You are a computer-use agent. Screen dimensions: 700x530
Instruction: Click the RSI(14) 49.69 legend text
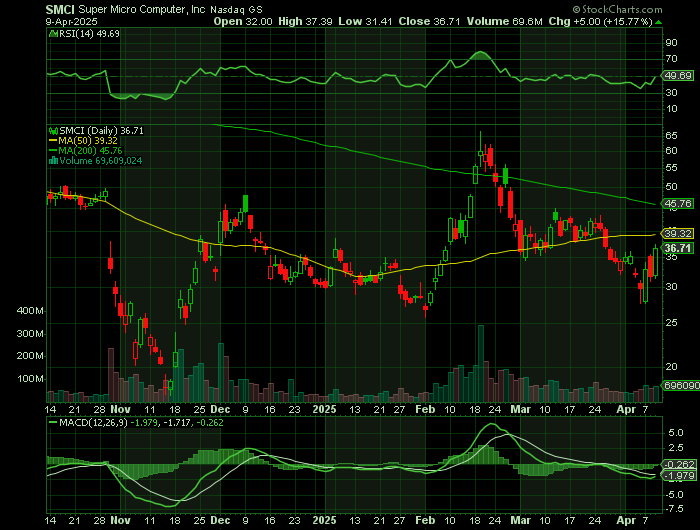click(x=89, y=33)
